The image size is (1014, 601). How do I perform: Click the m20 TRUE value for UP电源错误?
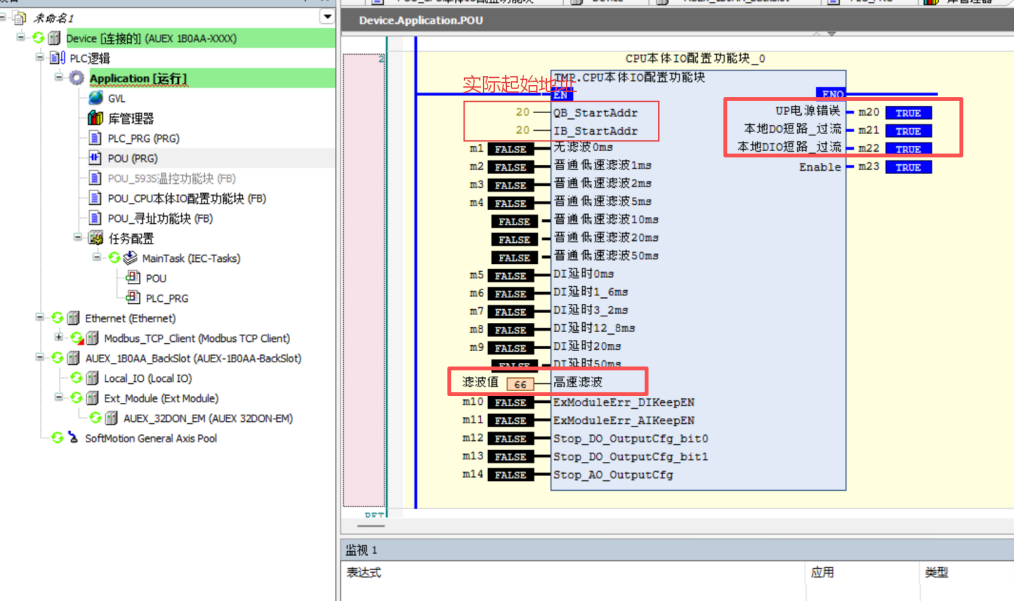909,113
